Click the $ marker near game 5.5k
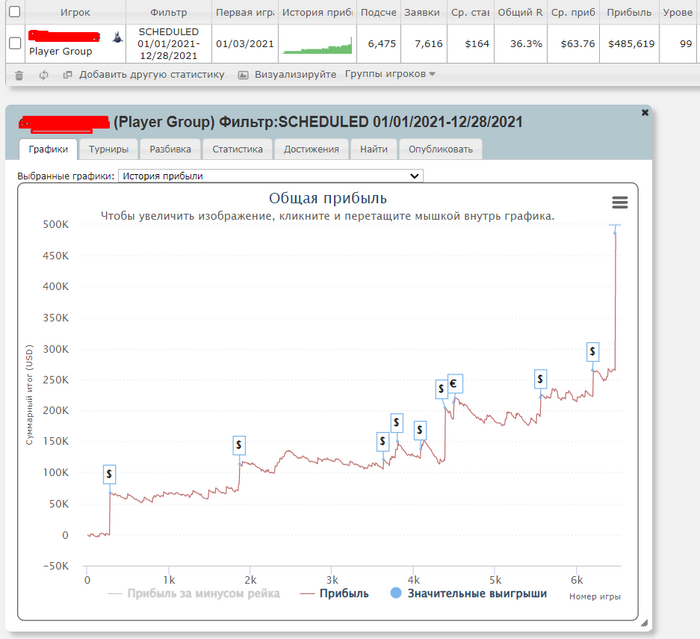This screenshot has height=639, width=700. coord(540,379)
